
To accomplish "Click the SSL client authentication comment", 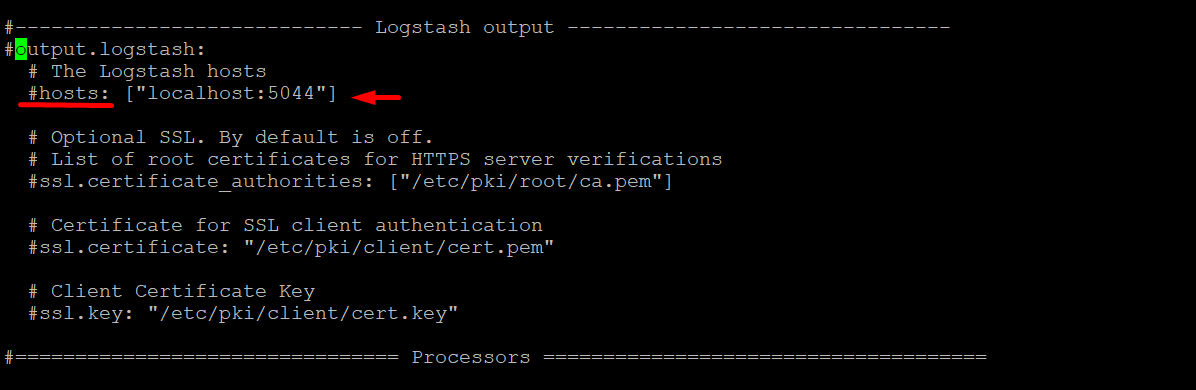I will coord(285,226).
